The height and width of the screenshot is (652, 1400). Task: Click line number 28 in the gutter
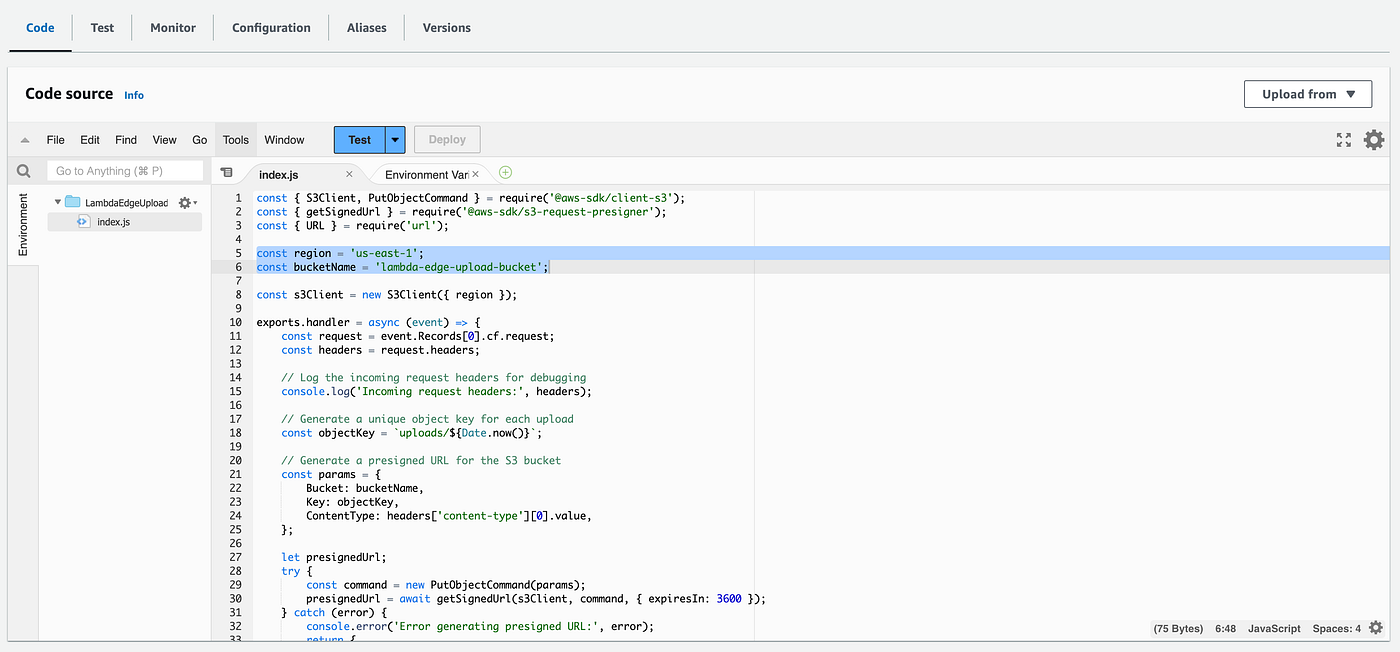(235, 572)
